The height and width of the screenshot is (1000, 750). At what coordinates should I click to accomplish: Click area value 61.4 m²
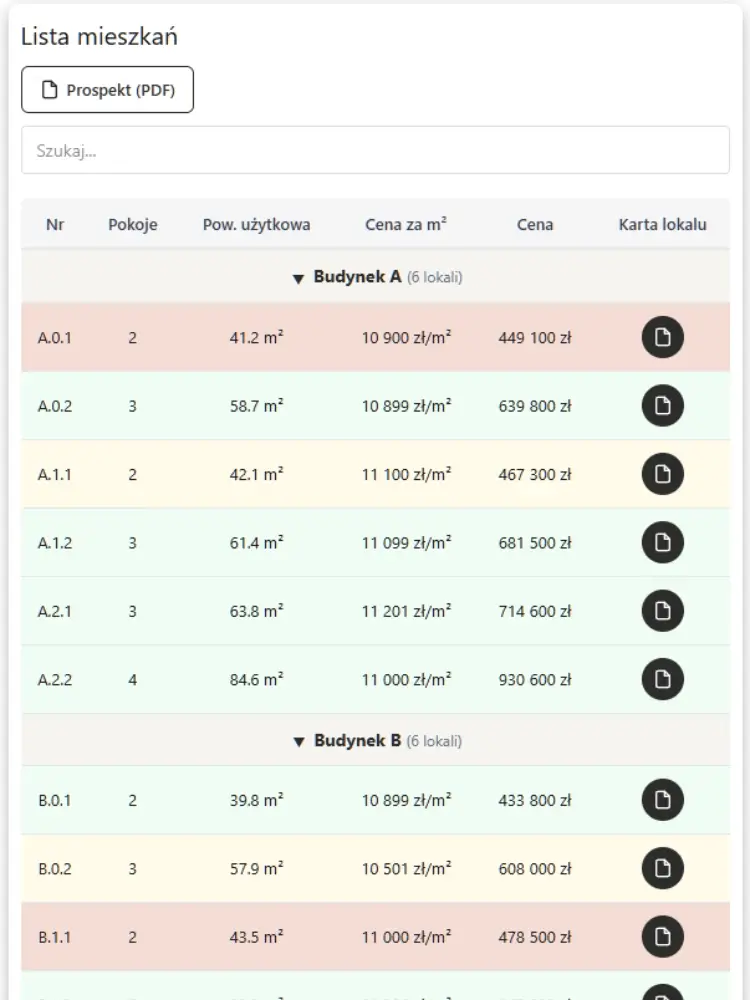[x=256, y=542]
